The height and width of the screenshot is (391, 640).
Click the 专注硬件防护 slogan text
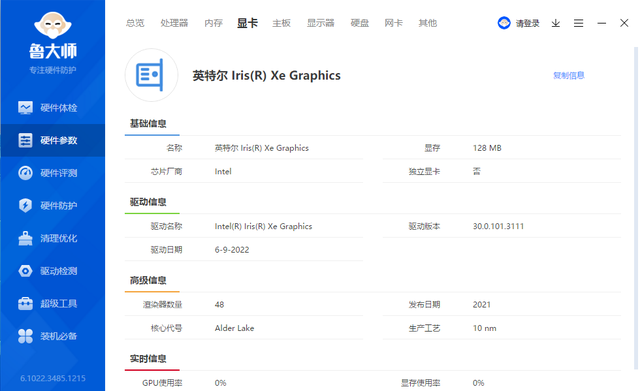click(x=53, y=70)
